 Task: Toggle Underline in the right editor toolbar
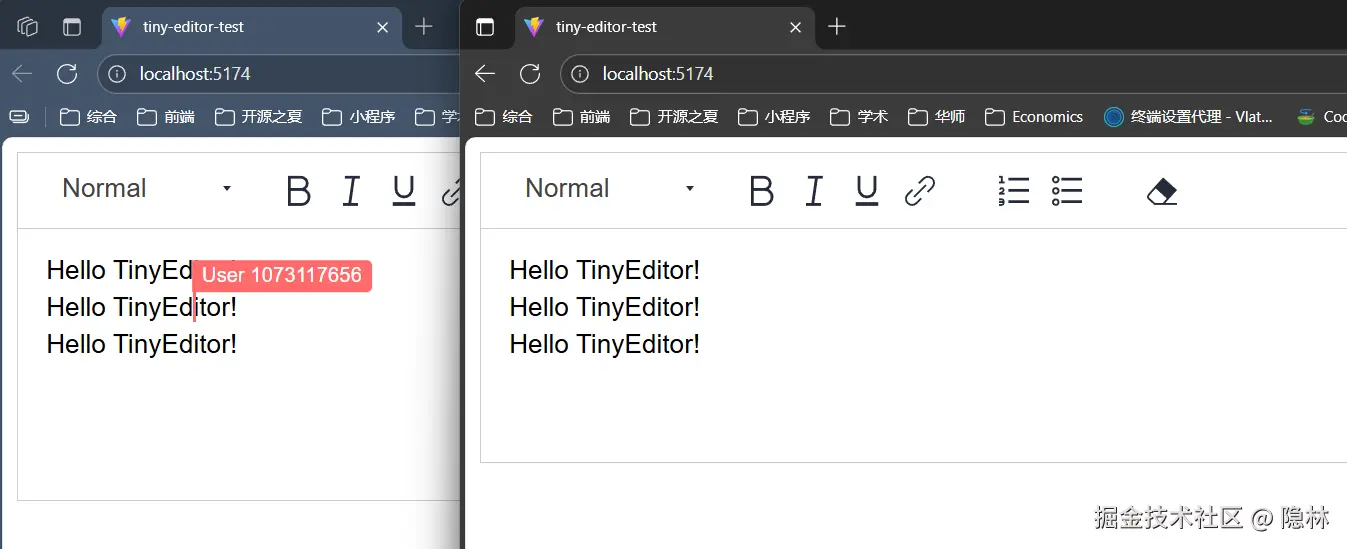coord(867,190)
